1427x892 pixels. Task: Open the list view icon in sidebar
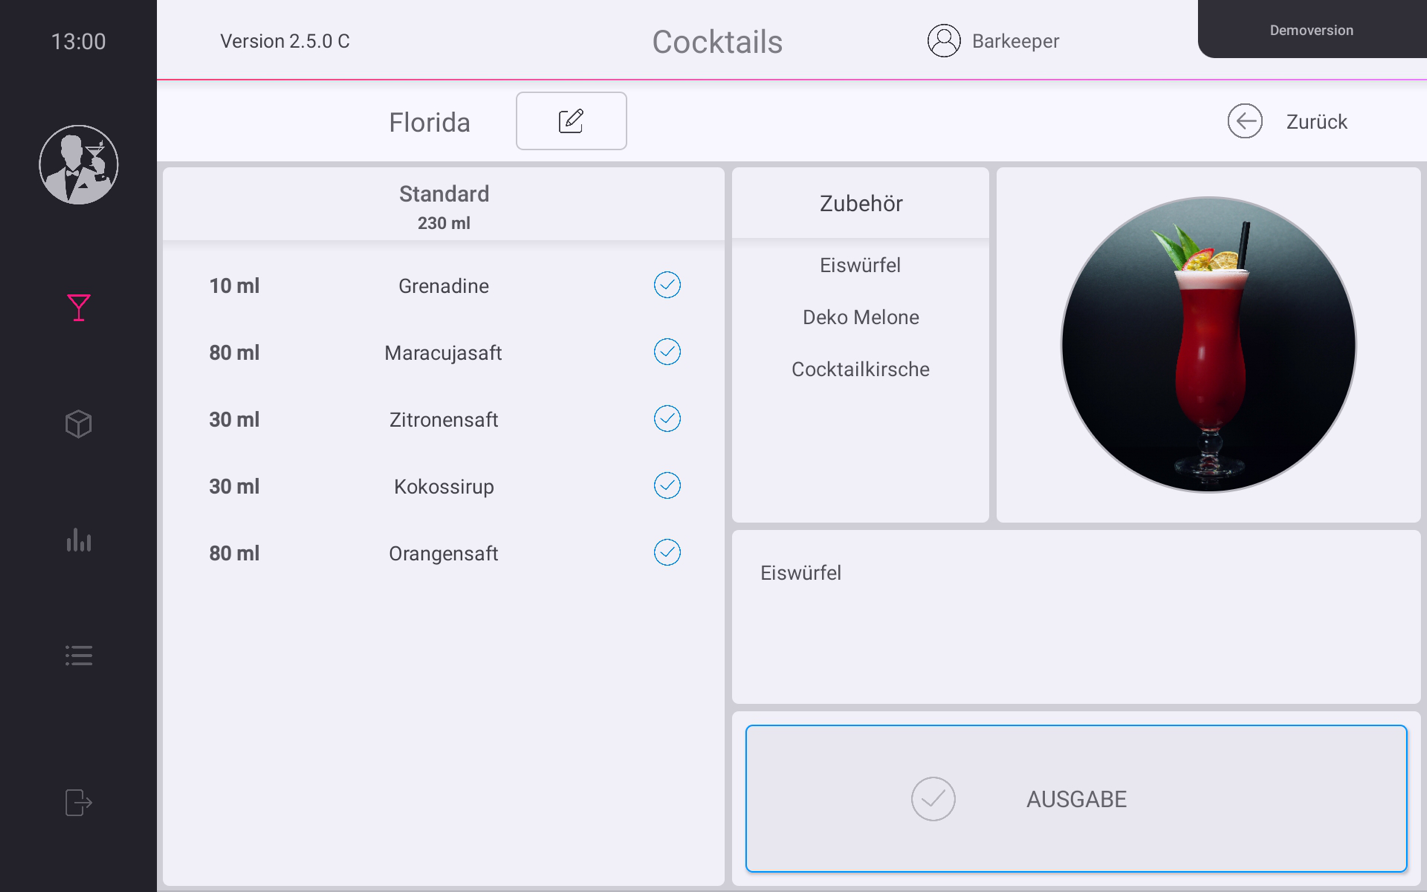78,656
